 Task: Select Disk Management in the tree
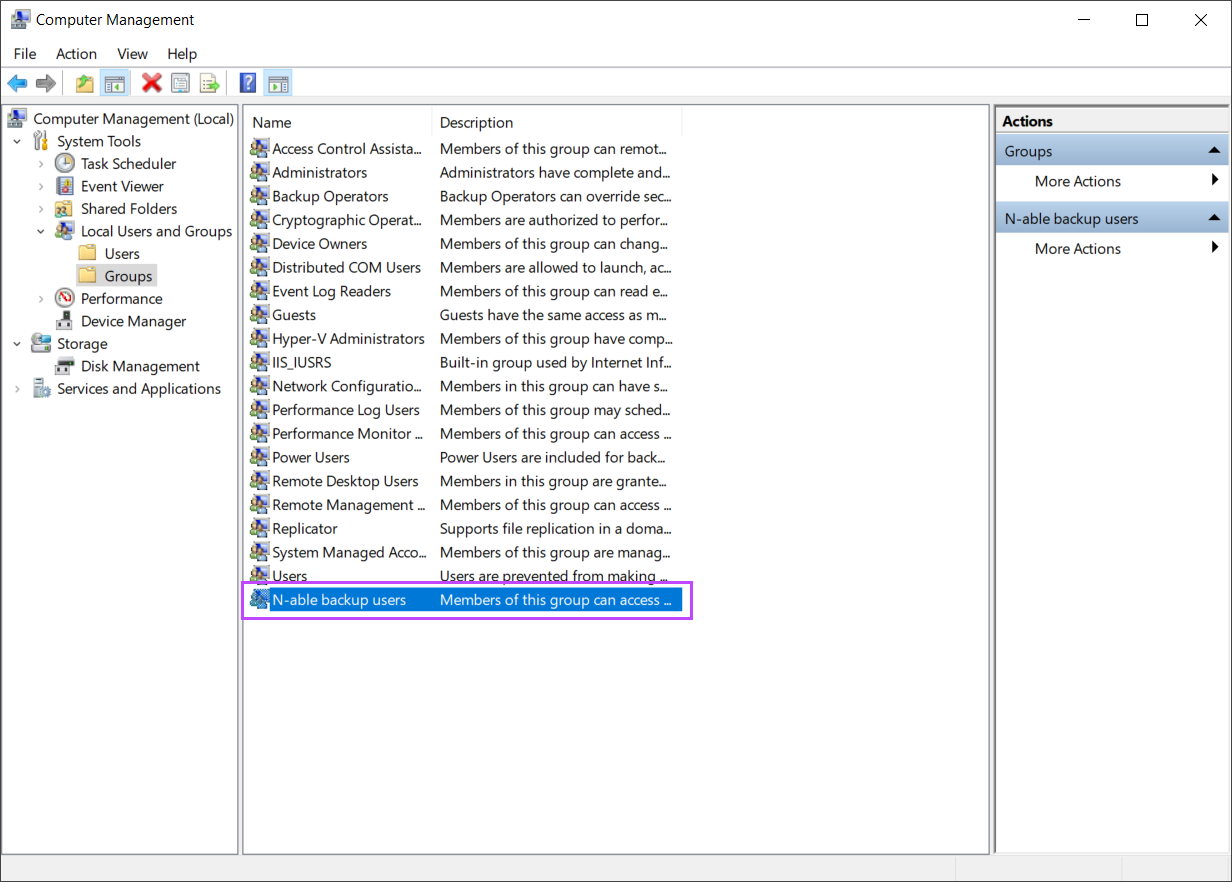tap(140, 366)
